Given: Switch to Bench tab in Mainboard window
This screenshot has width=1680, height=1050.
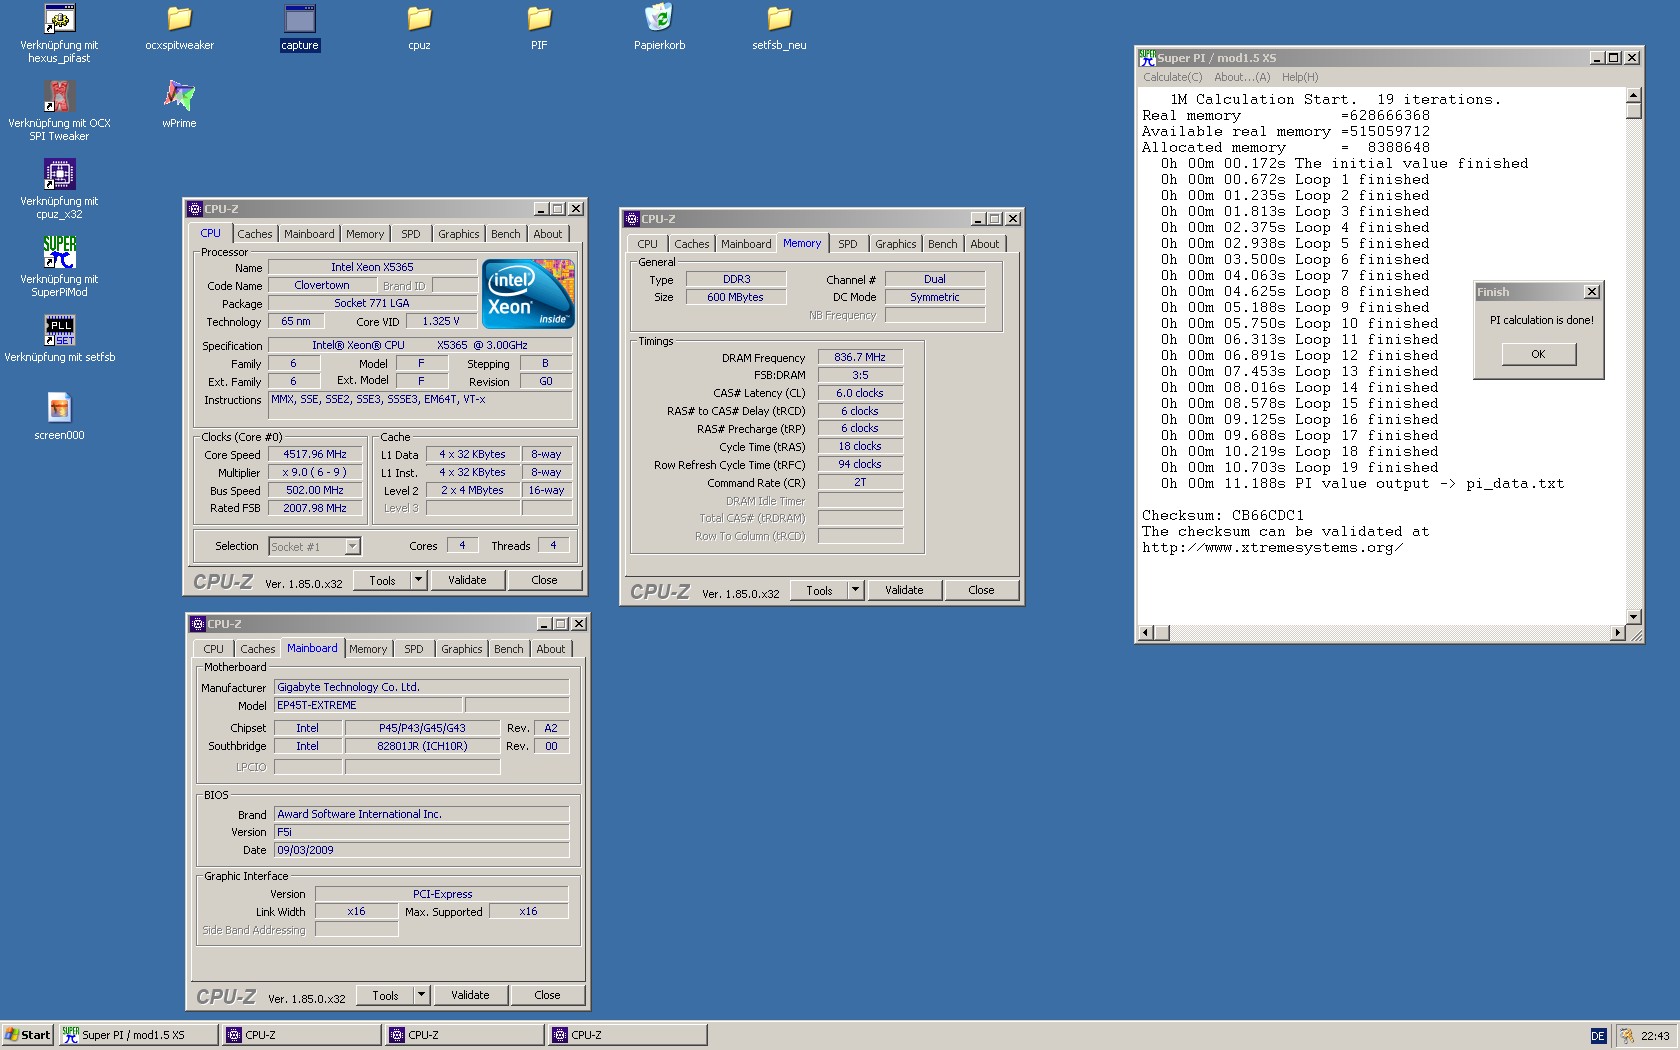Looking at the screenshot, I should tap(508, 649).
